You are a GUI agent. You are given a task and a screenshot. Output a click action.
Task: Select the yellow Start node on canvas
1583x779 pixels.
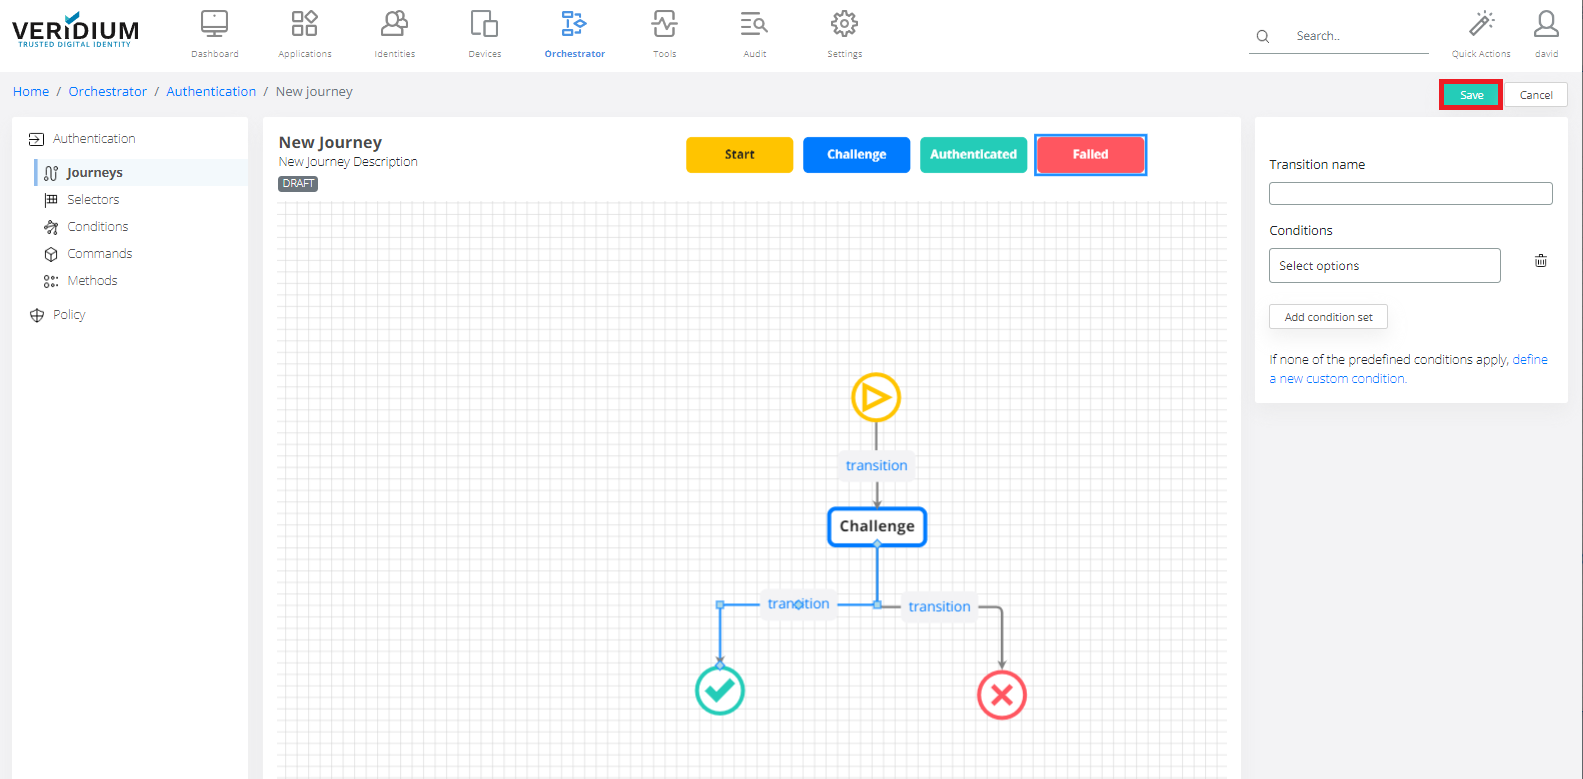[876, 397]
